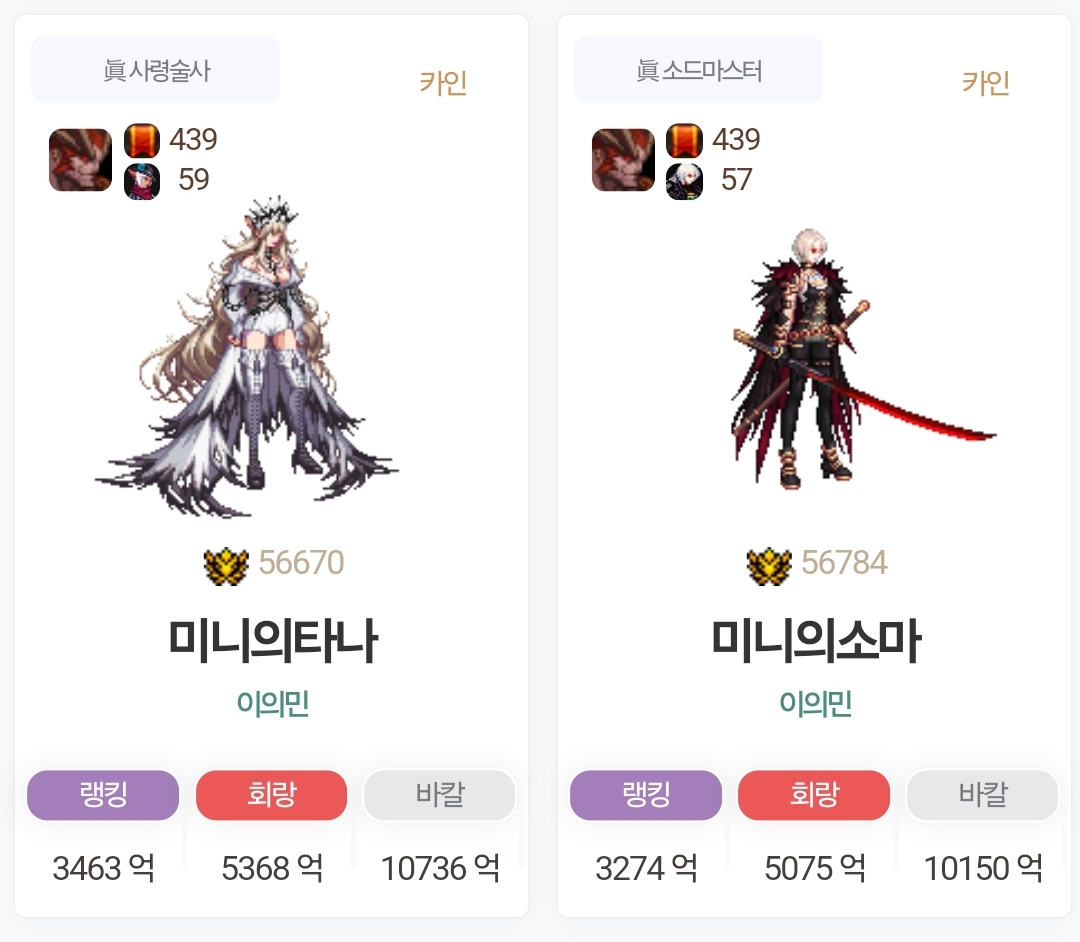The height and width of the screenshot is (942, 1080).
Task: Click the orange banner icon beside 439 on left card
Action: tap(142, 140)
